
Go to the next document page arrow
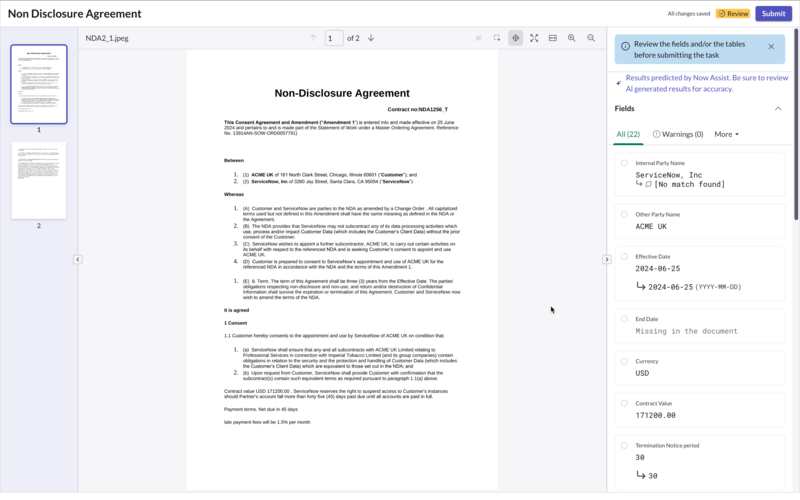point(371,38)
